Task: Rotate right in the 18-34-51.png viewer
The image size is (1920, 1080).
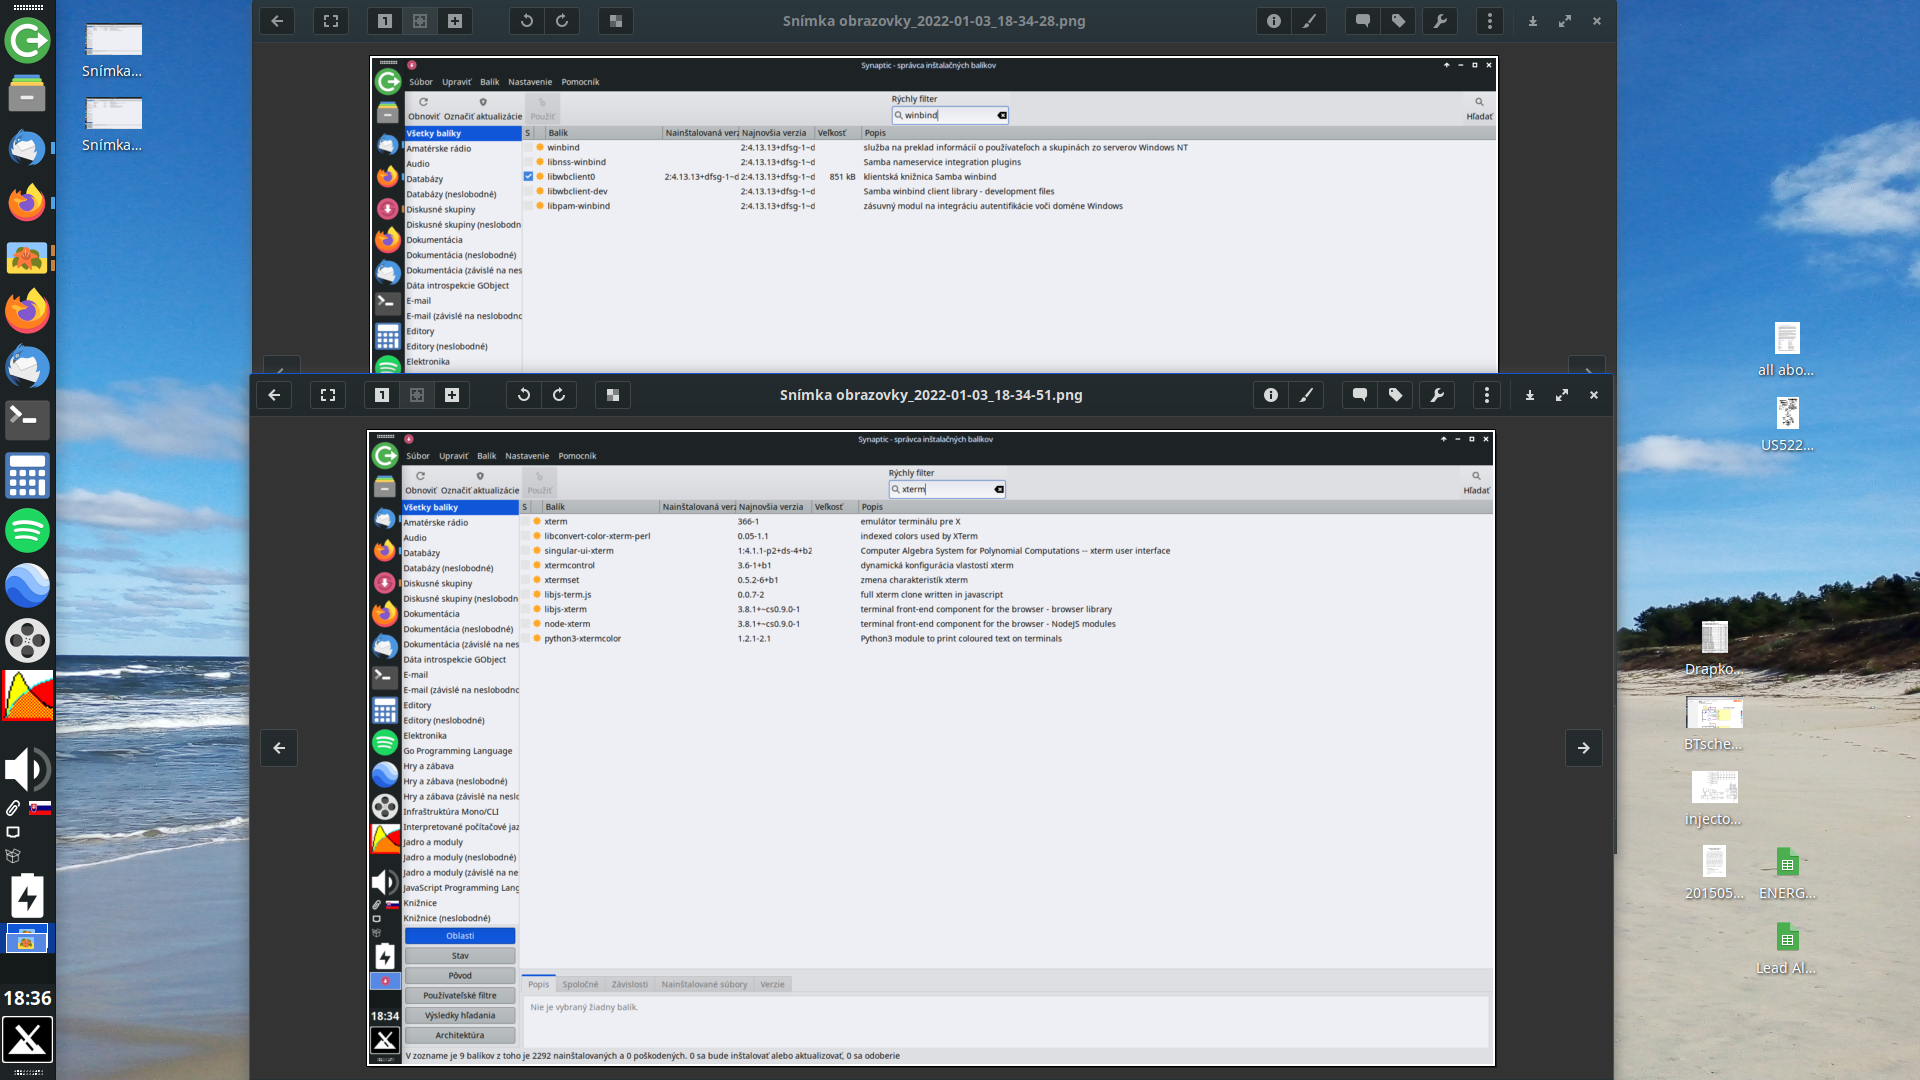Action: [x=559, y=395]
